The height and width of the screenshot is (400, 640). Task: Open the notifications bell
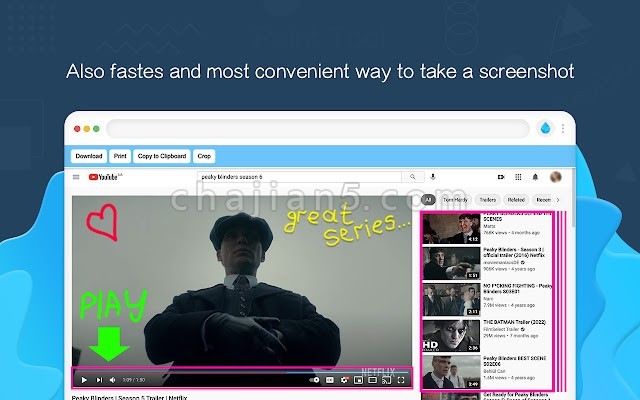coord(535,177)
